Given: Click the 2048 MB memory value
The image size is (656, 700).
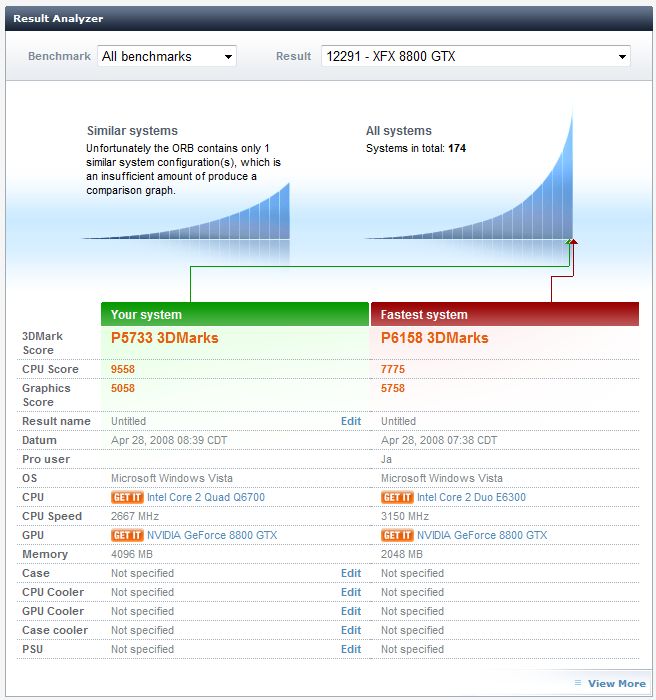Looking at the screenshot, I should (x=401, y=554).
